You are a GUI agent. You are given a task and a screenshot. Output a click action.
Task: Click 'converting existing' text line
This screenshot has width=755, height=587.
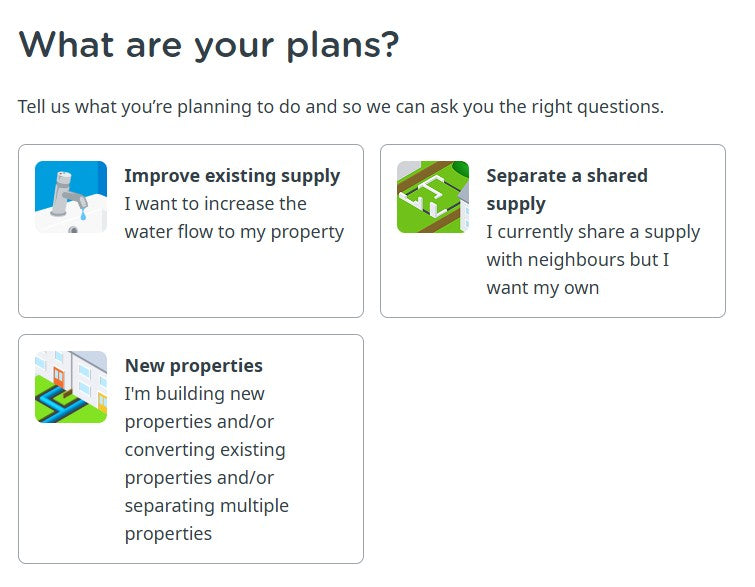(x=205, y=450)
